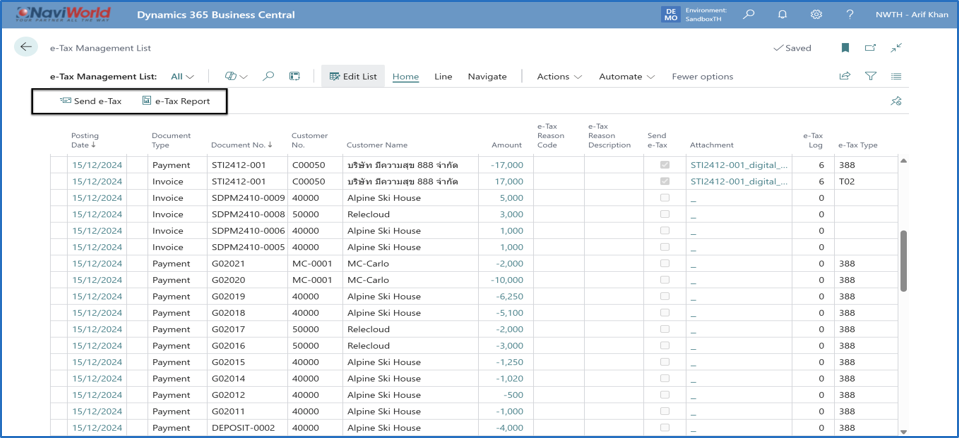Switch layout using the list view icon
Viewport: 959px width, 438px height.
(896, 76)
